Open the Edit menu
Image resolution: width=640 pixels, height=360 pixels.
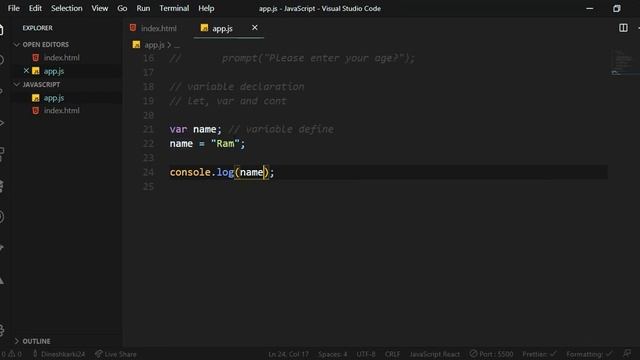coord(35,8)
